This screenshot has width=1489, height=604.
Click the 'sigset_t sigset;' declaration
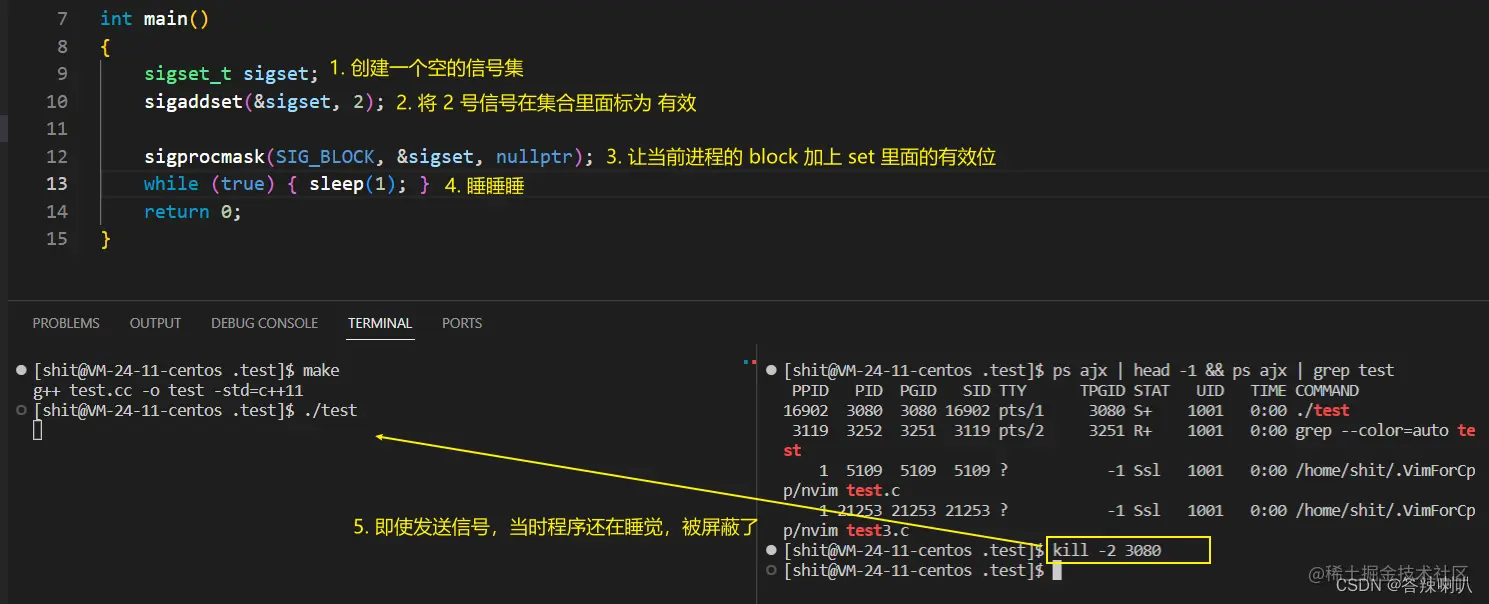(x=231, y=74)
